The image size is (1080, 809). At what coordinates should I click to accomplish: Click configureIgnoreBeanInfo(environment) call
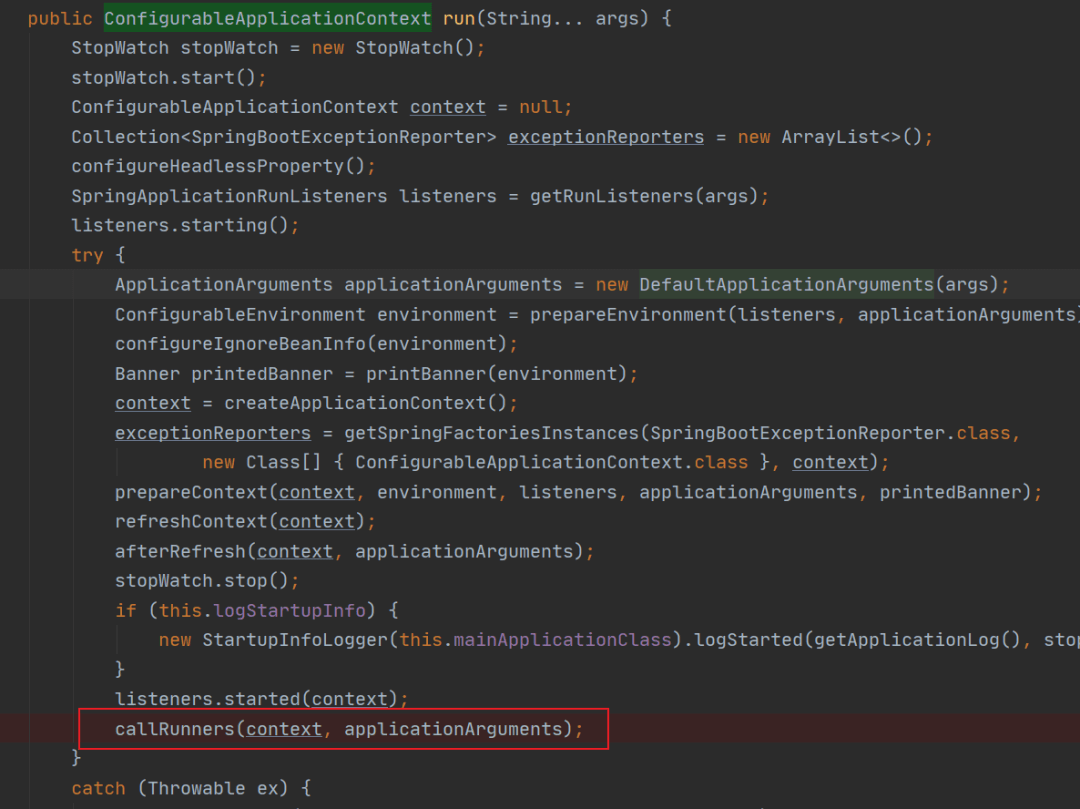(x=311, y=344)
